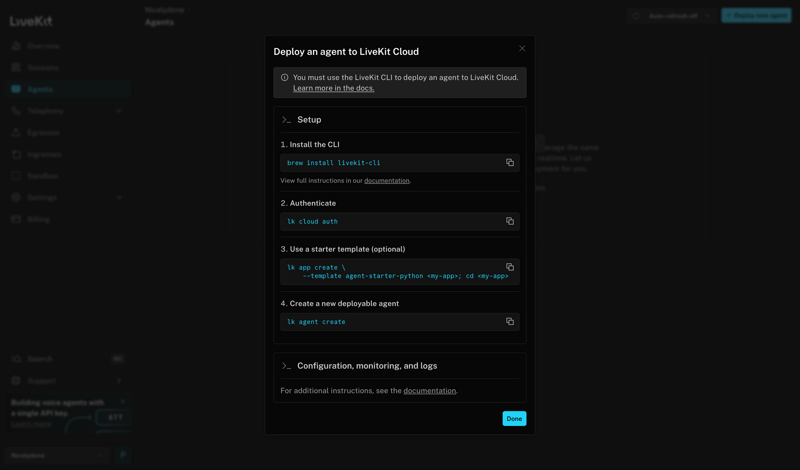Expand the Settings chevron in sidebar
Image resolution: width=800 pixels, height=470 pixels.
pos(119,197)
